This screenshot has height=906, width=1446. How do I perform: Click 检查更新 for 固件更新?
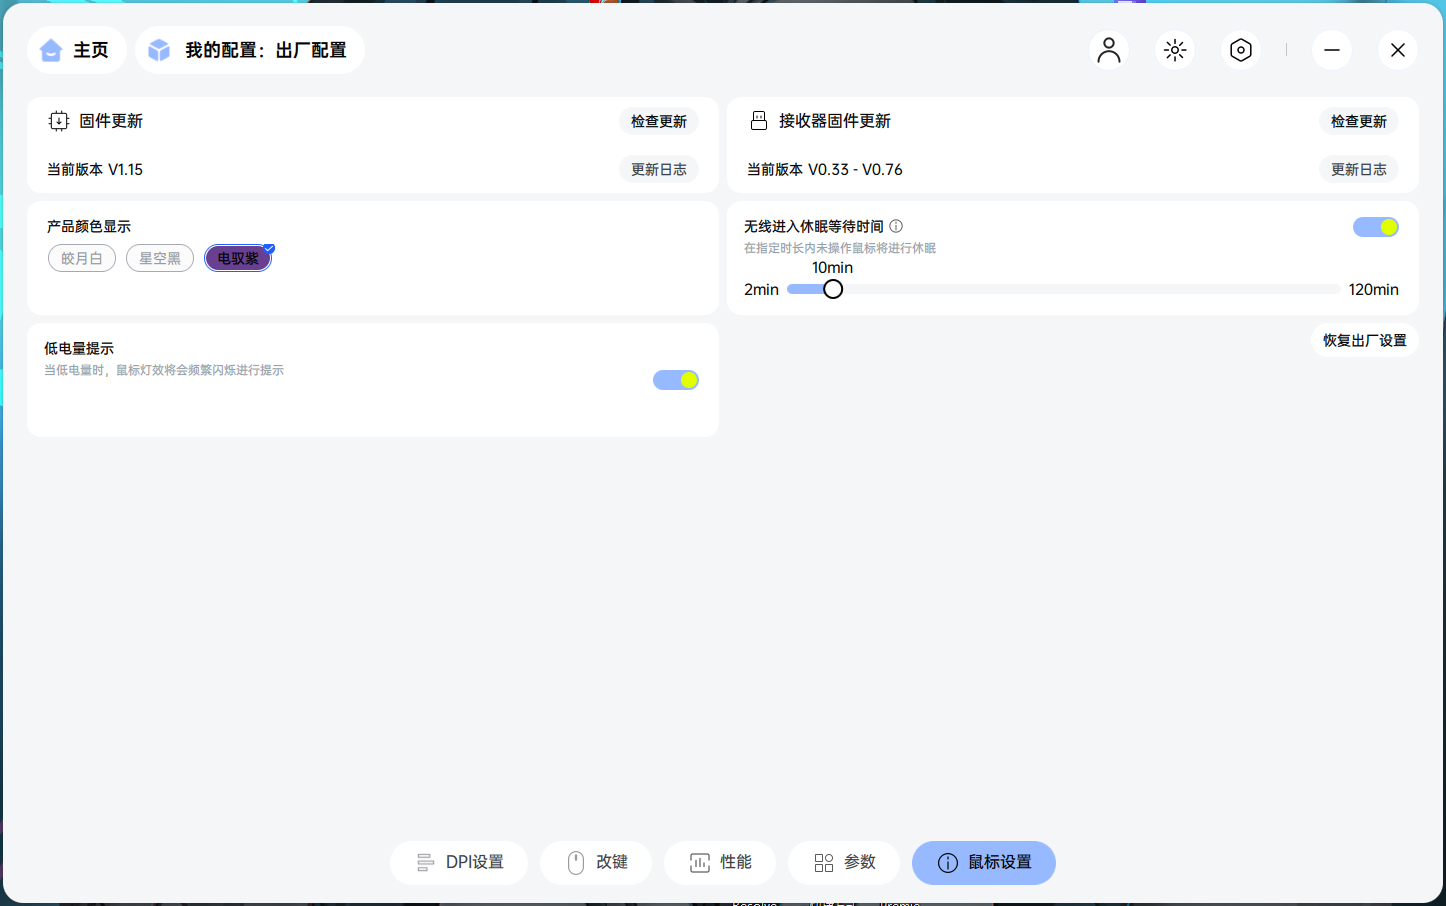point(658,120)
